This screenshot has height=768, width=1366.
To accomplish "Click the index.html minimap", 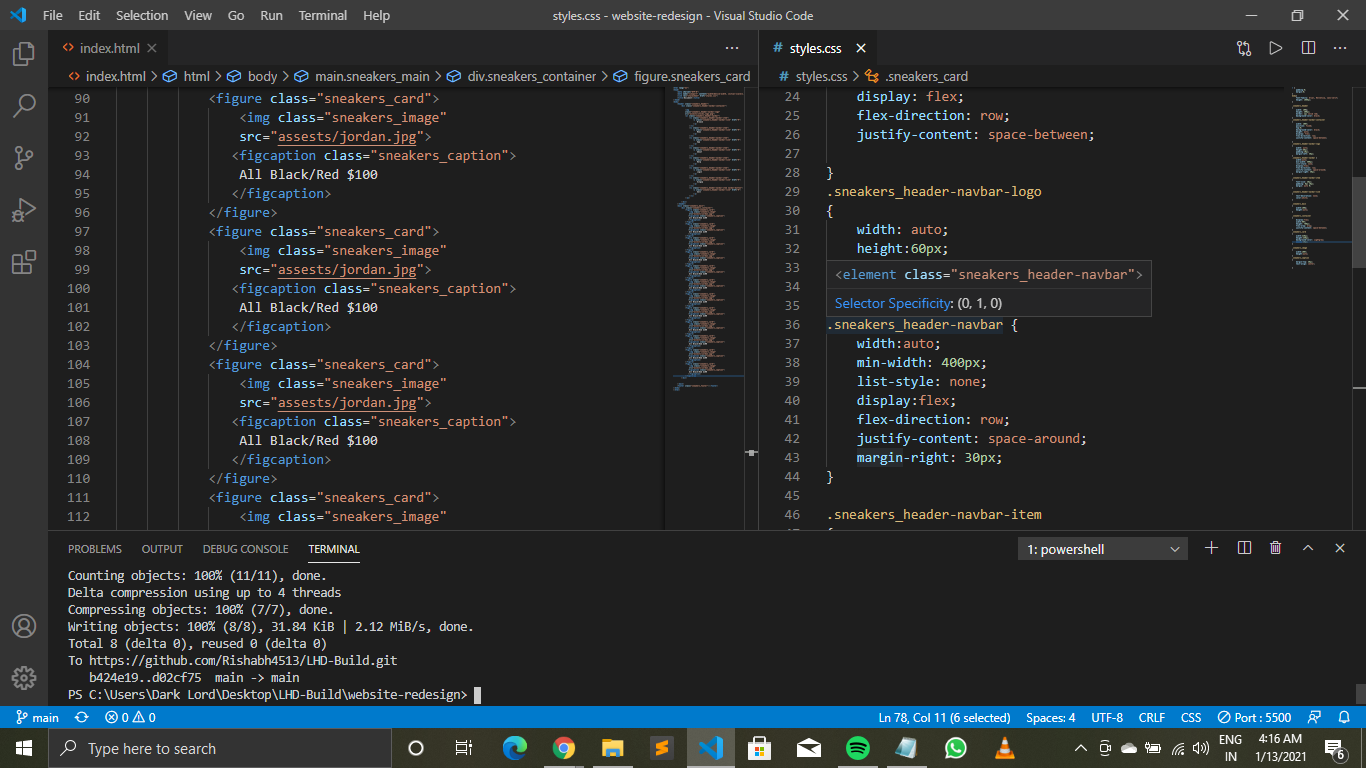I will (706, 250).
